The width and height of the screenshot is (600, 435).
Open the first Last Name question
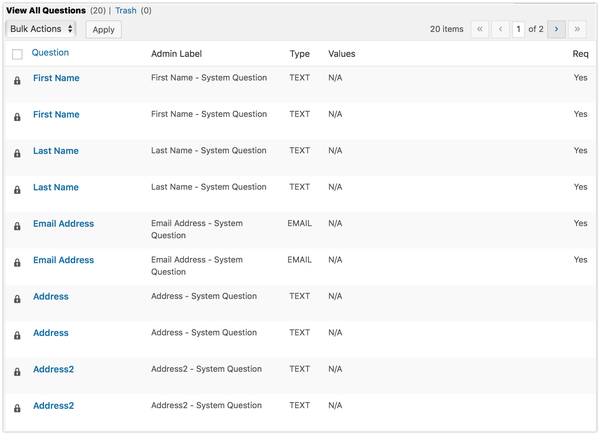[56, 151]
